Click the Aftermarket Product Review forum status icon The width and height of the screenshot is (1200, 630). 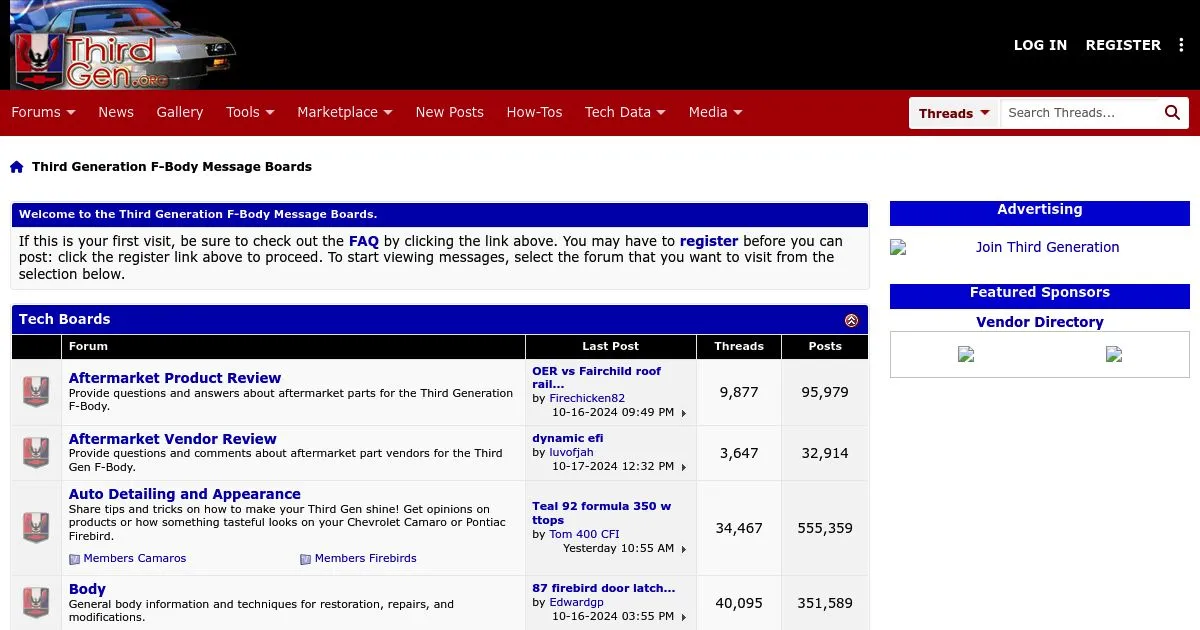click(x=36, y=392)
